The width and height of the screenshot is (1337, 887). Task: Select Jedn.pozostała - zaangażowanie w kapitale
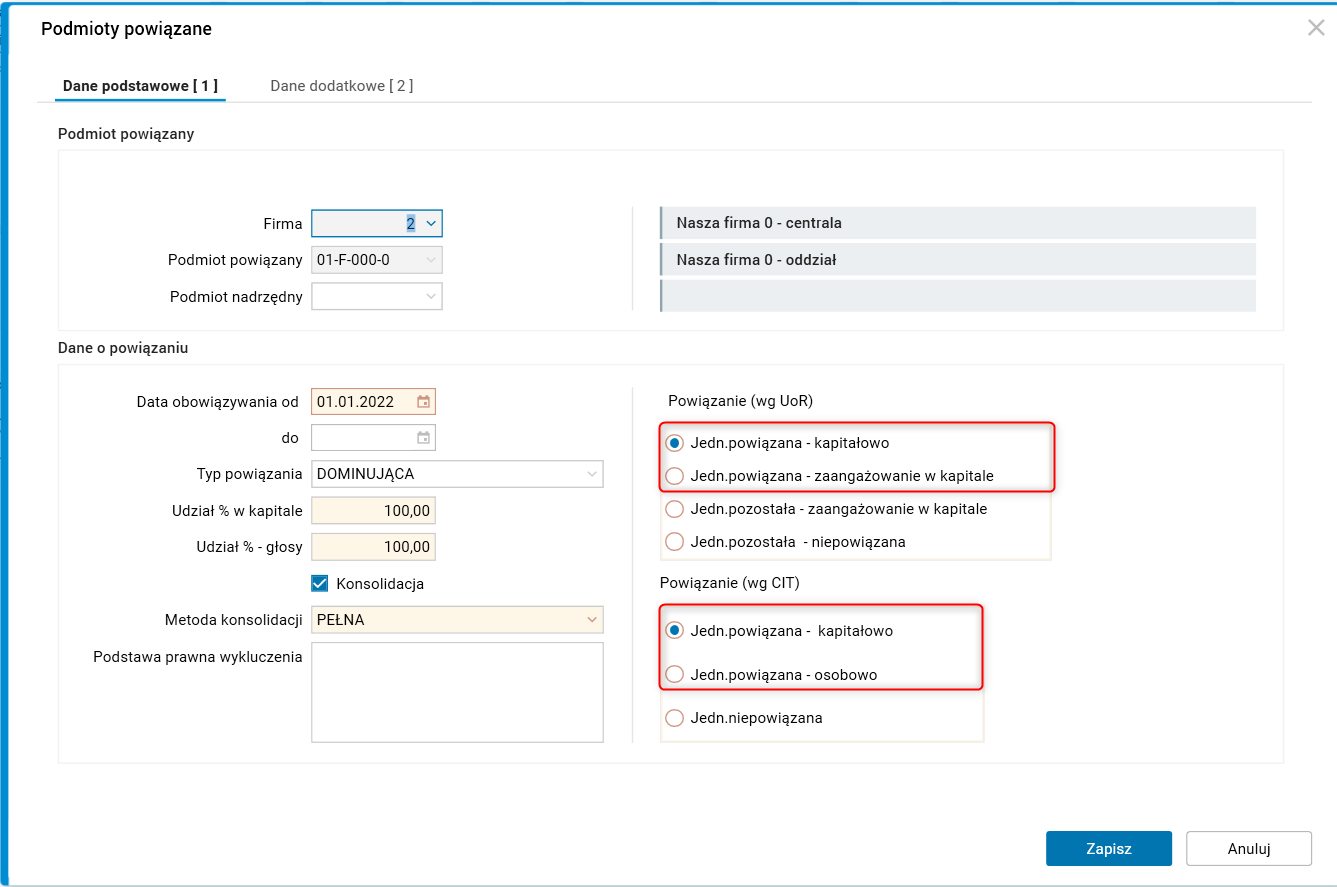point(675,509)
